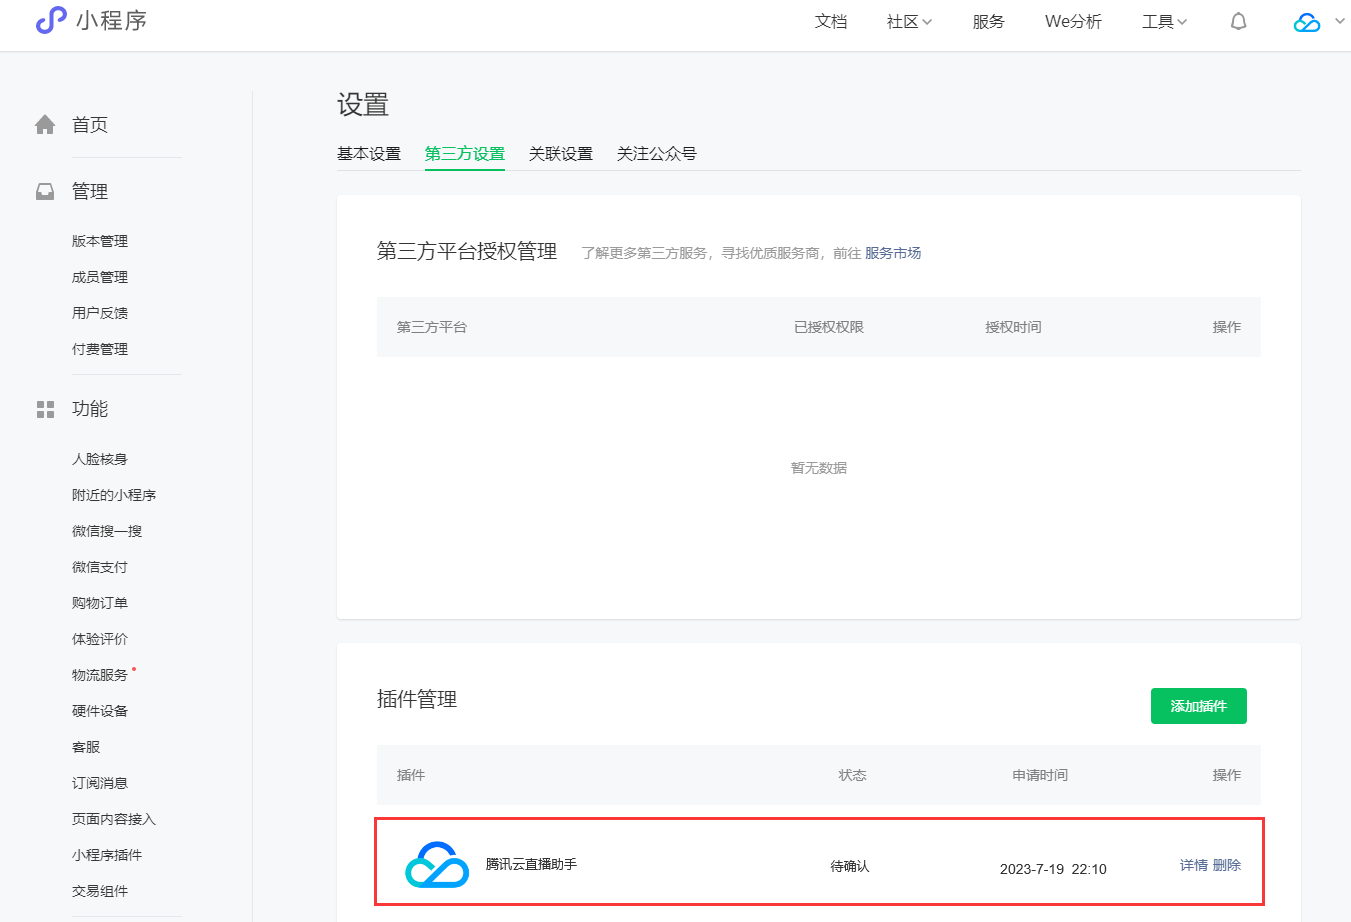Open 人脸核身 in sidebar
The height and width of the screenshot is (922, 1351).
(x=100, y=459)
